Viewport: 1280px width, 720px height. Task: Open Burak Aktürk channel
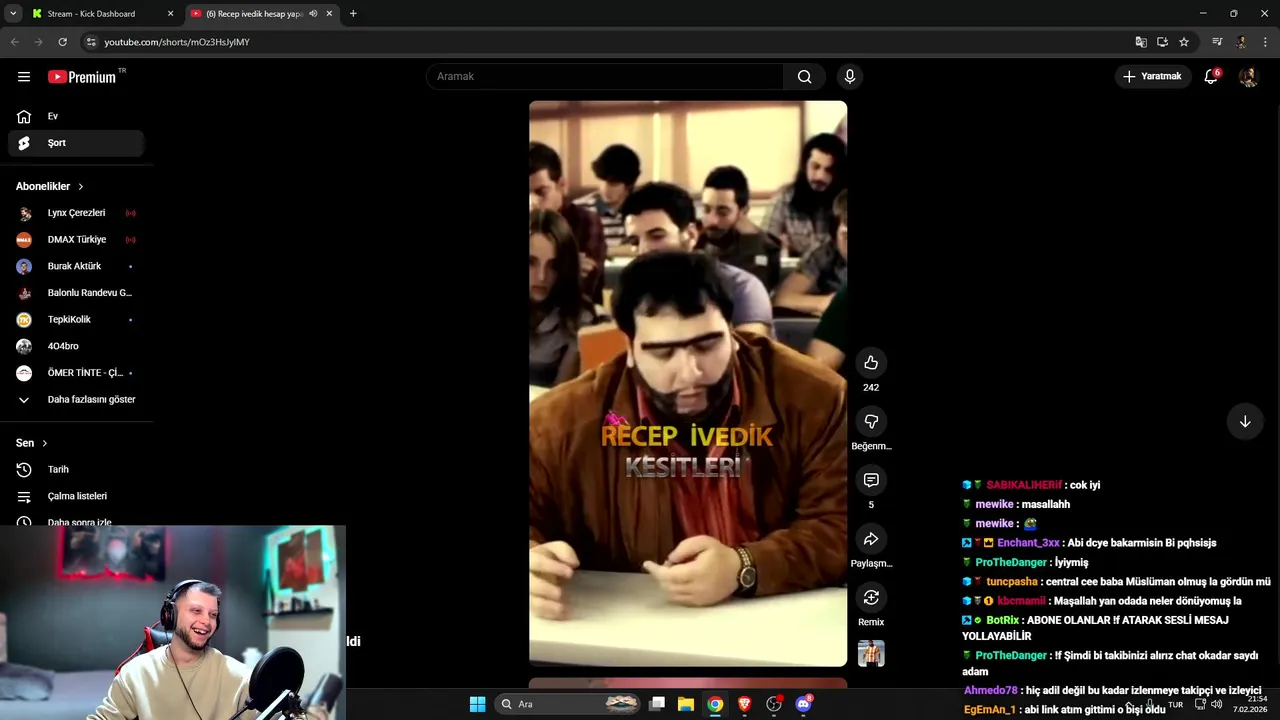tap(76, 266)
